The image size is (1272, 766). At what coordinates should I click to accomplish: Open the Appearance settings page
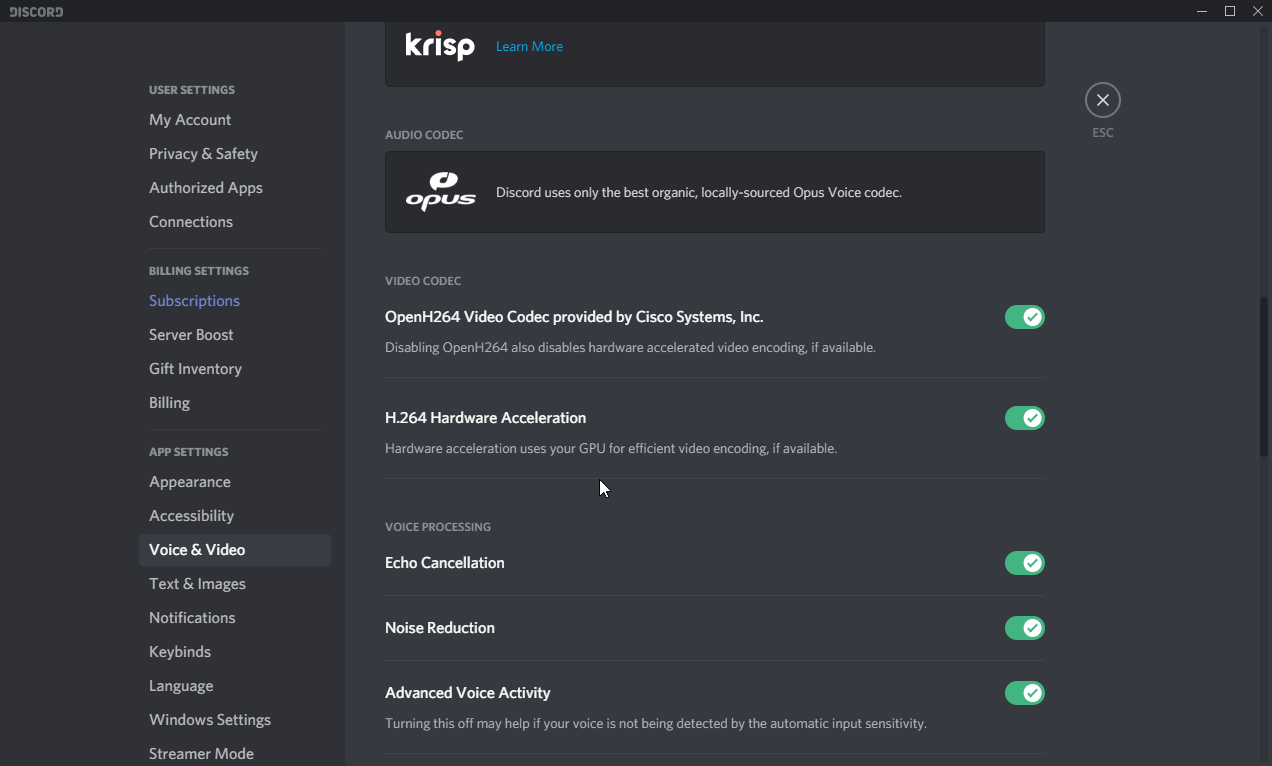[x=190, y=482]
